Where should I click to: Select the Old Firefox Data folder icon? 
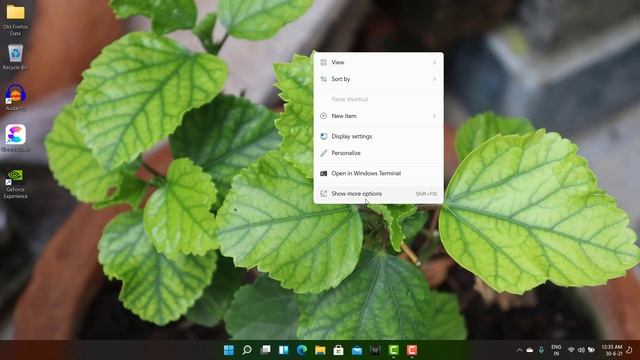point(16,20)
